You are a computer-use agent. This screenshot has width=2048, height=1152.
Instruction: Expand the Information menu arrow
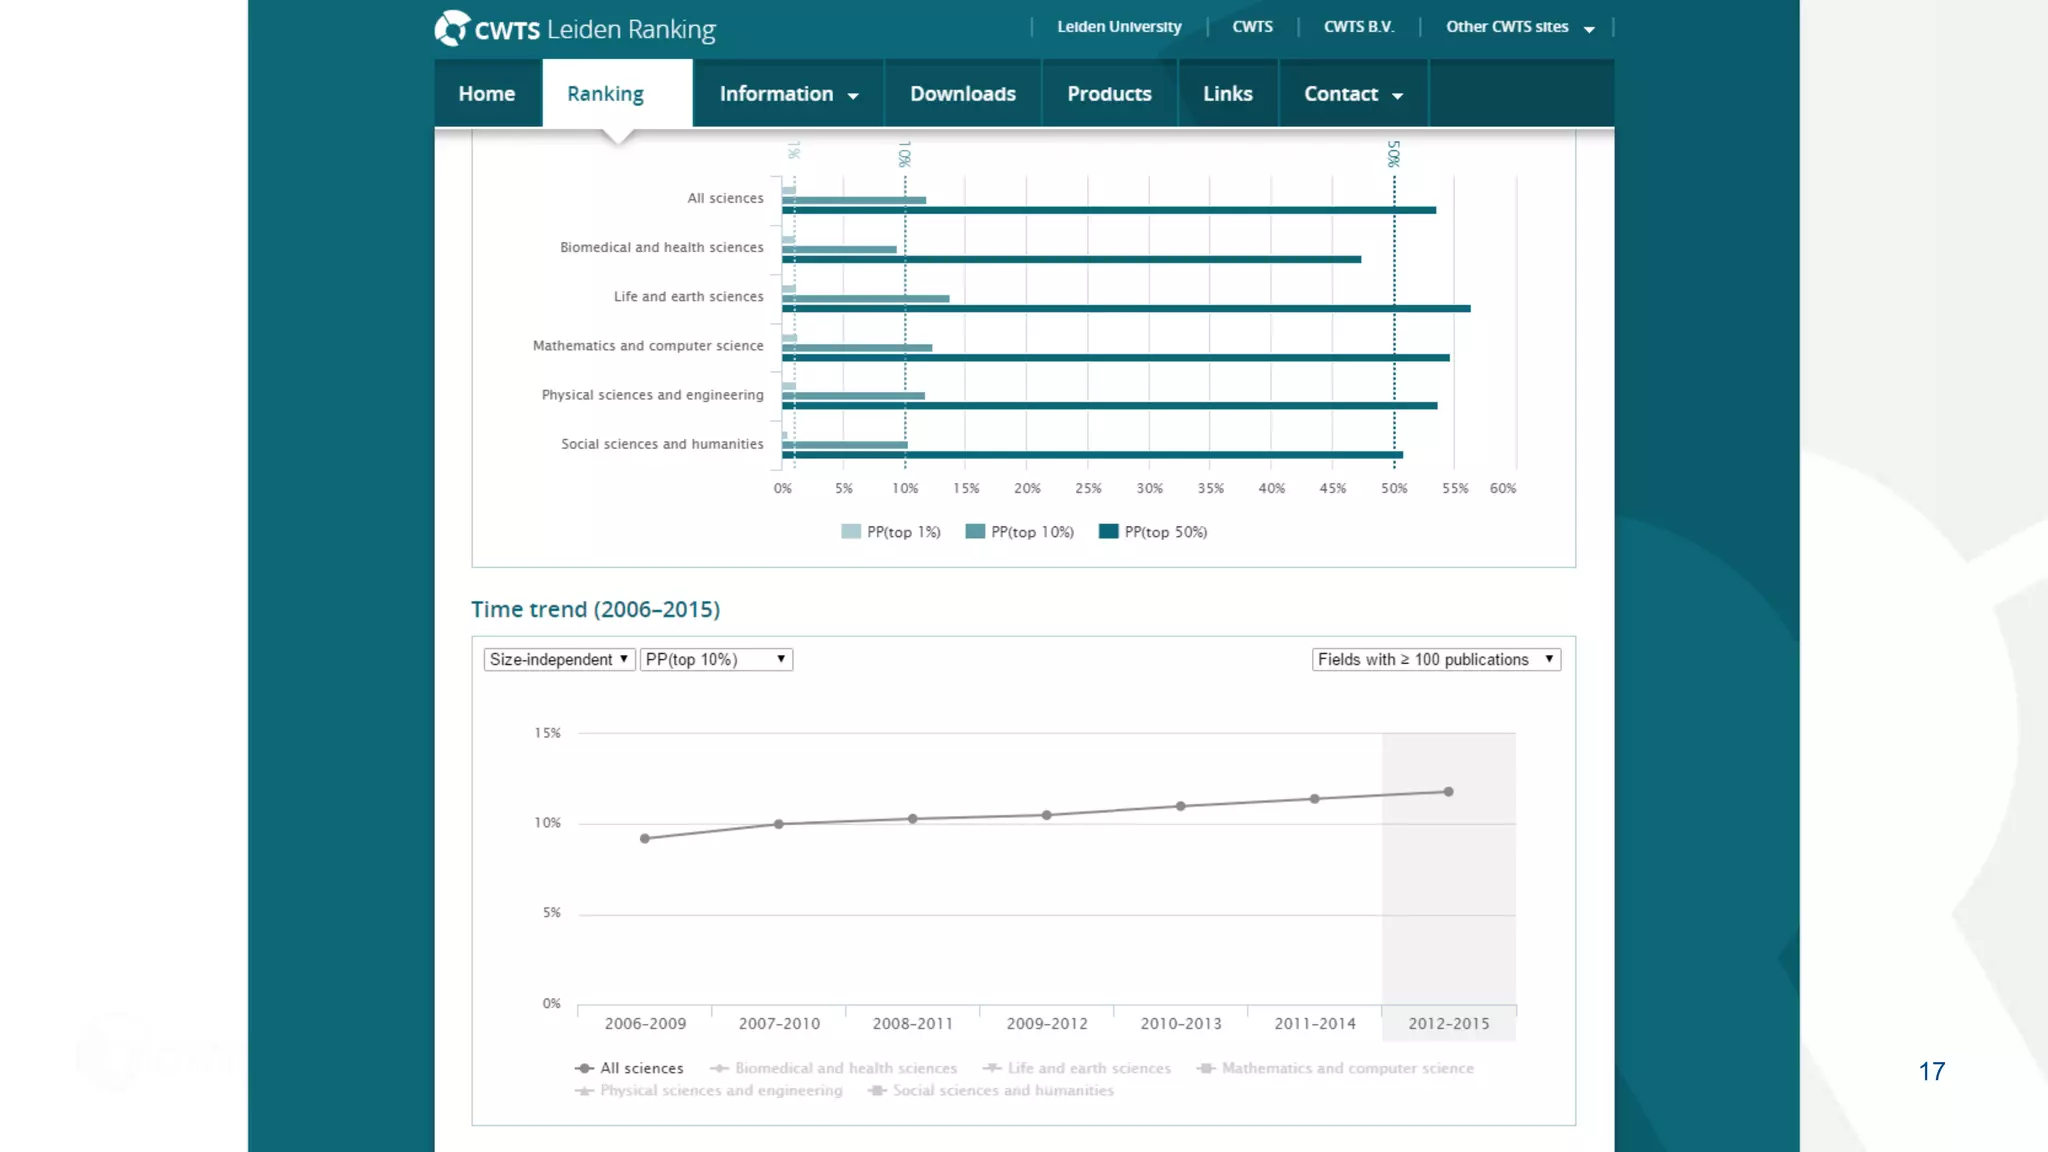tap(853, 95)
